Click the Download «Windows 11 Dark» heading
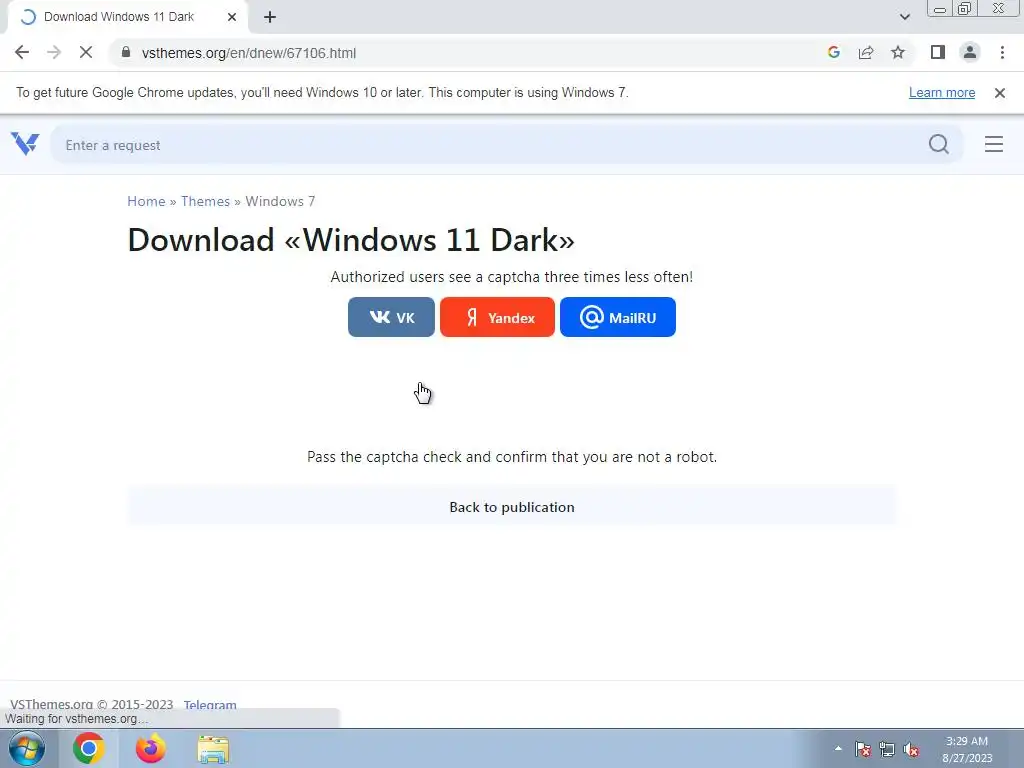This screenshot has height=768, width=1024. (x=351, y=240)
